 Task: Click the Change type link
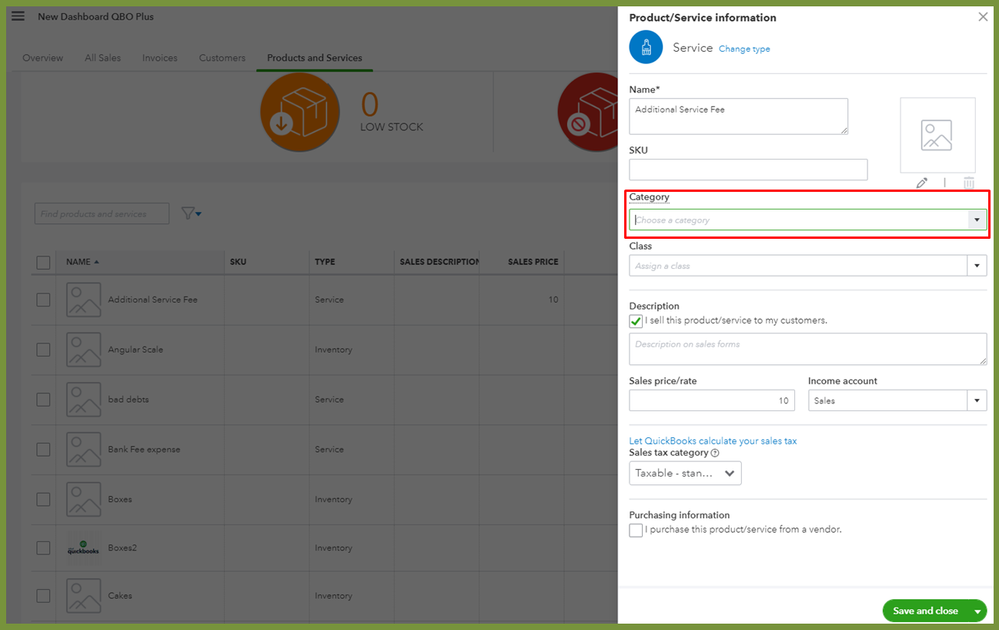coord(744,49)
